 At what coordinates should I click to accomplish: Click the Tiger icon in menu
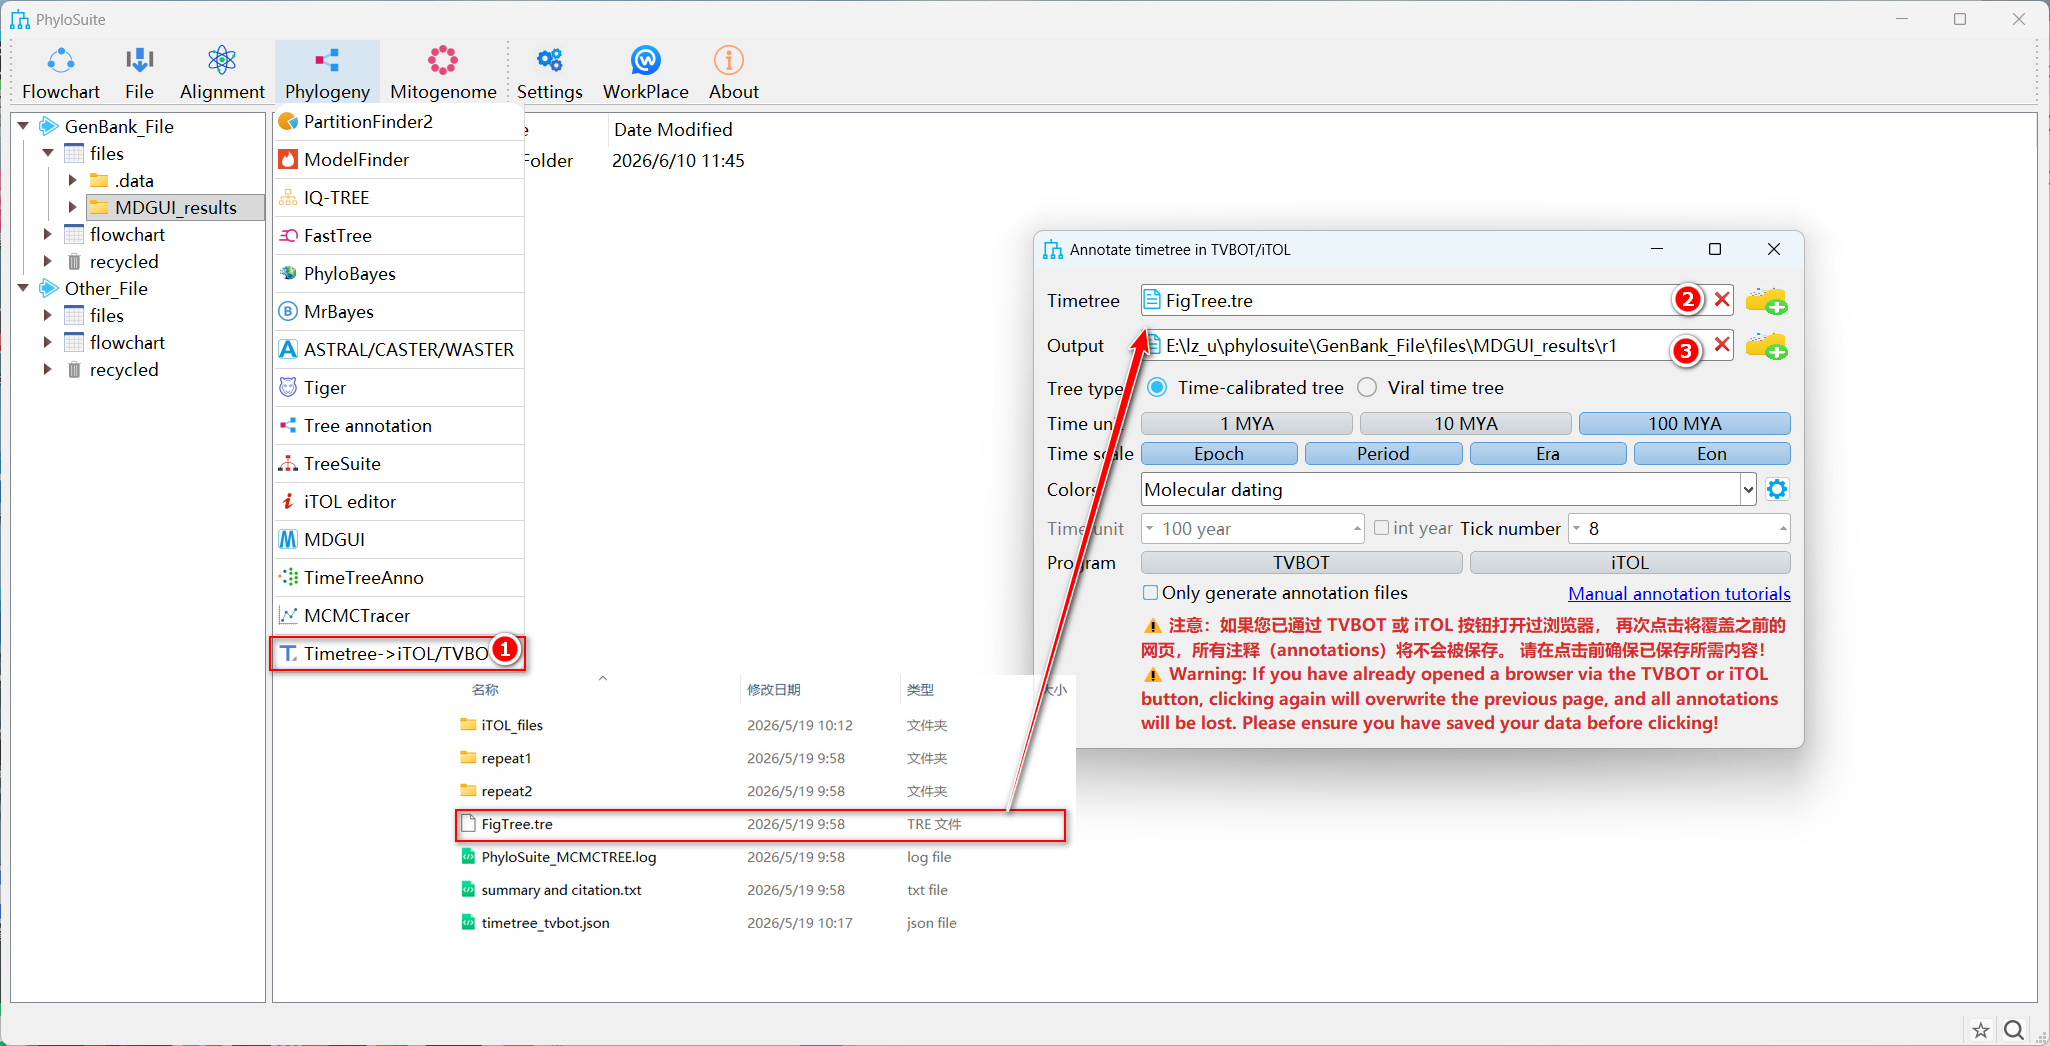coord(288,388)
